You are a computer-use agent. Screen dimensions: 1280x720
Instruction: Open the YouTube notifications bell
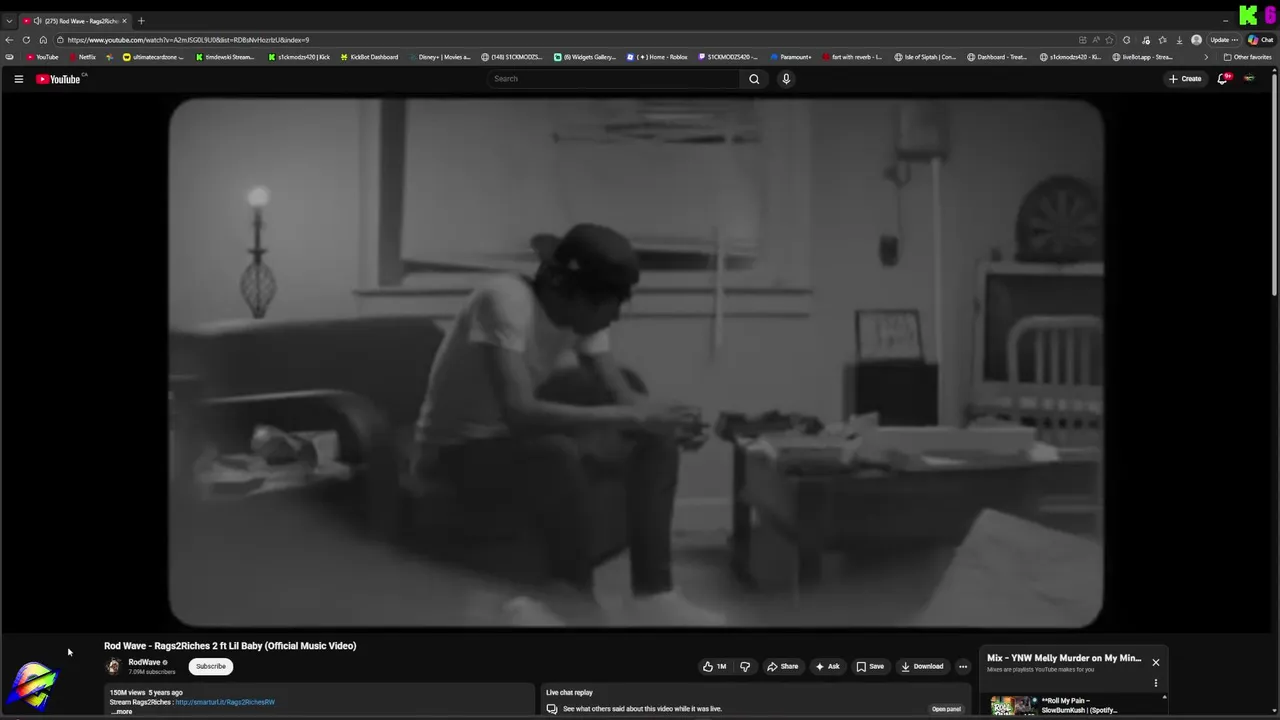[x=1222, y=79]
